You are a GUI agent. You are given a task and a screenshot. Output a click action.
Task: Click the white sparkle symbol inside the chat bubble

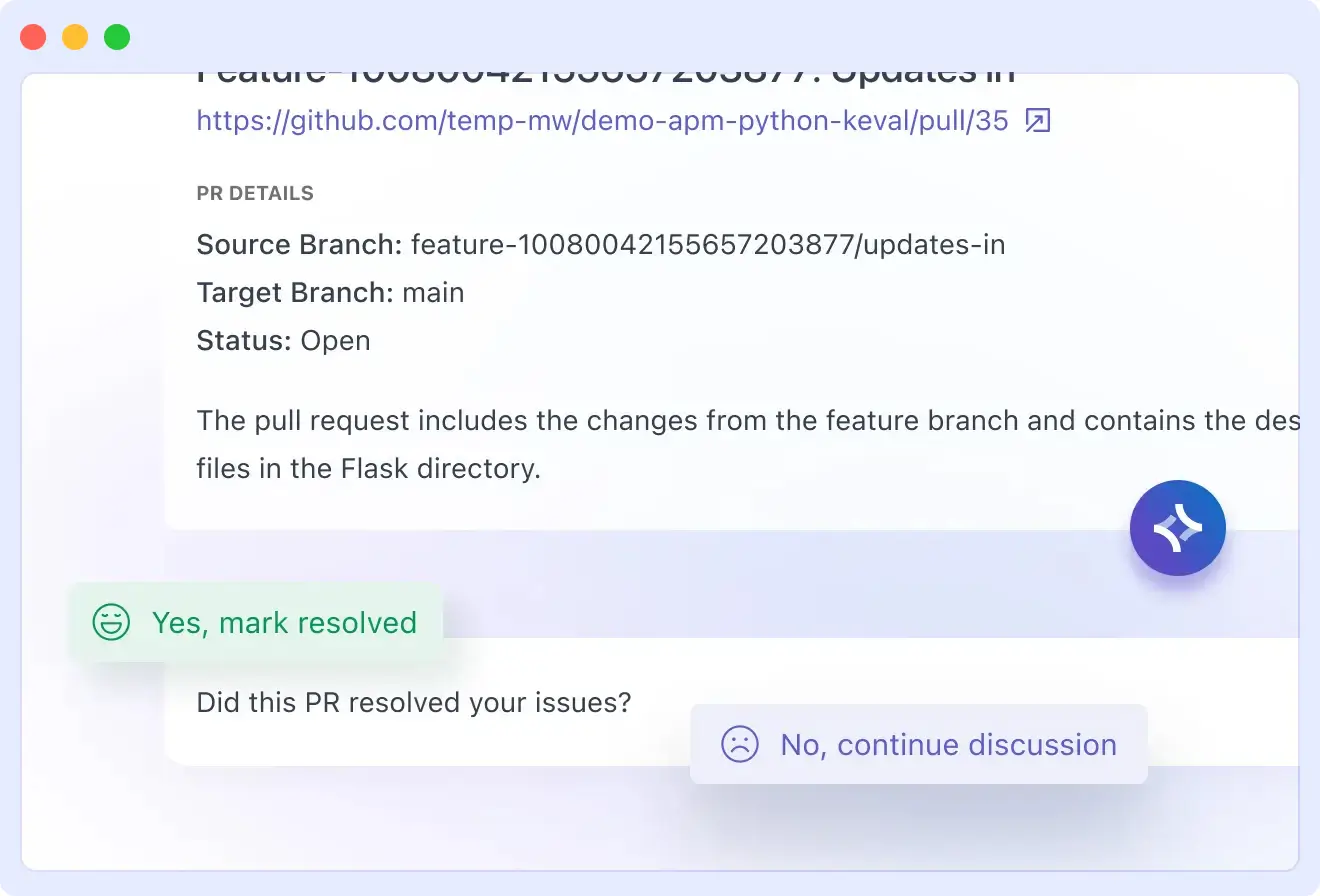[x=1177, y=528]
